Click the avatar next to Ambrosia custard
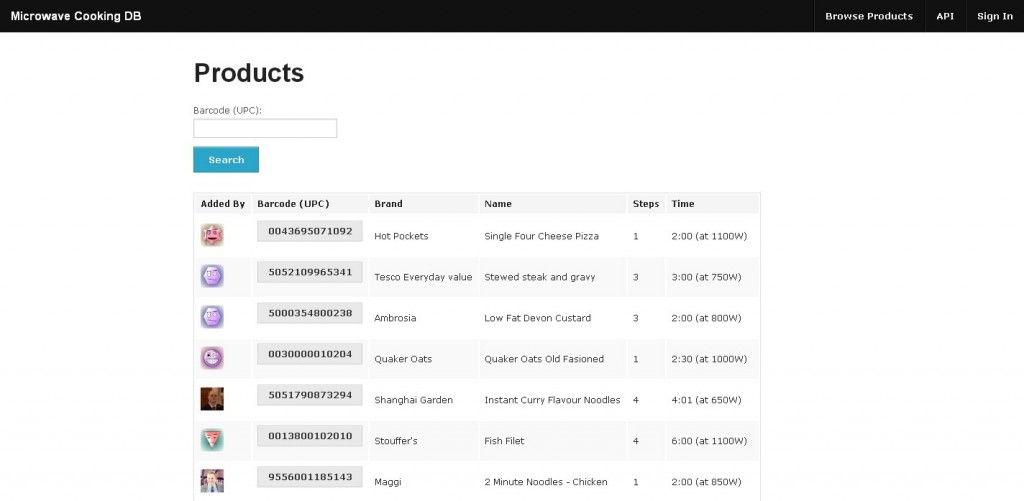The width and height of the screenshot is (1024, 501). click(212, 317)
